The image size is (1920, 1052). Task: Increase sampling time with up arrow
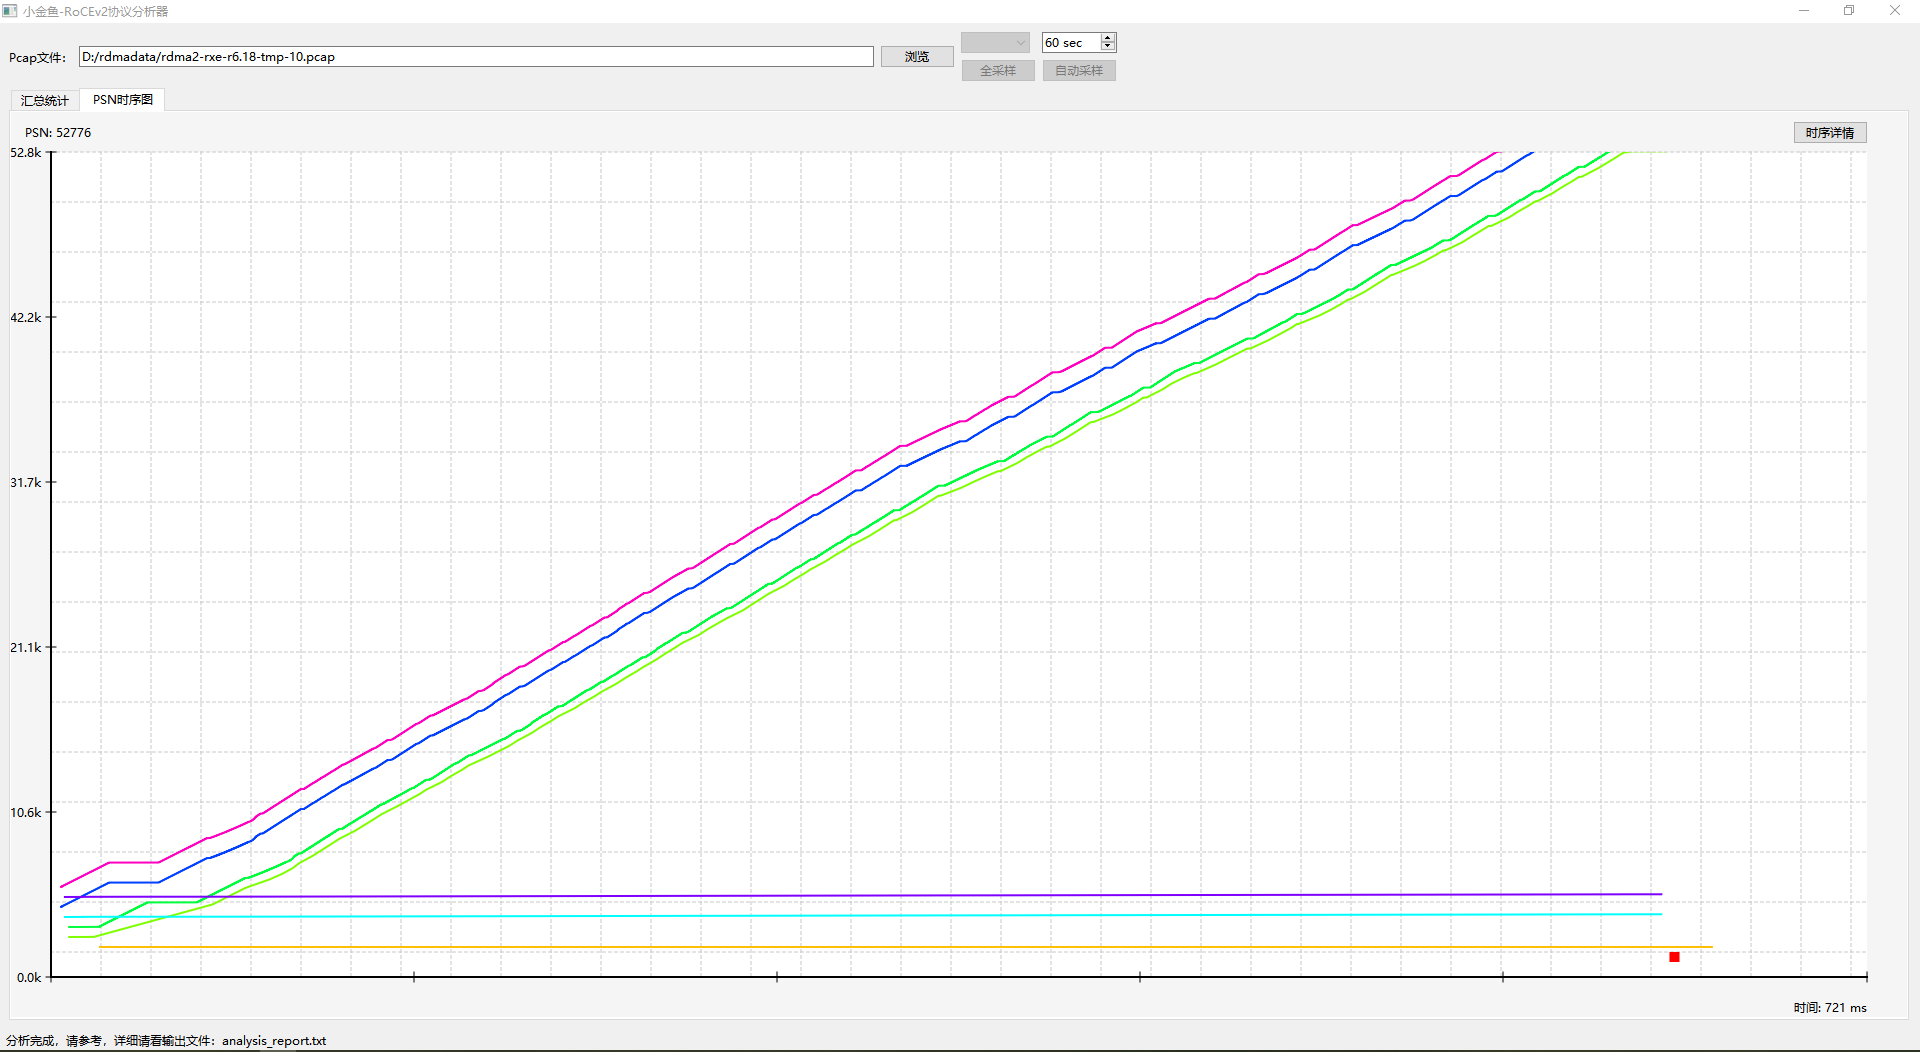[1108, 38]
